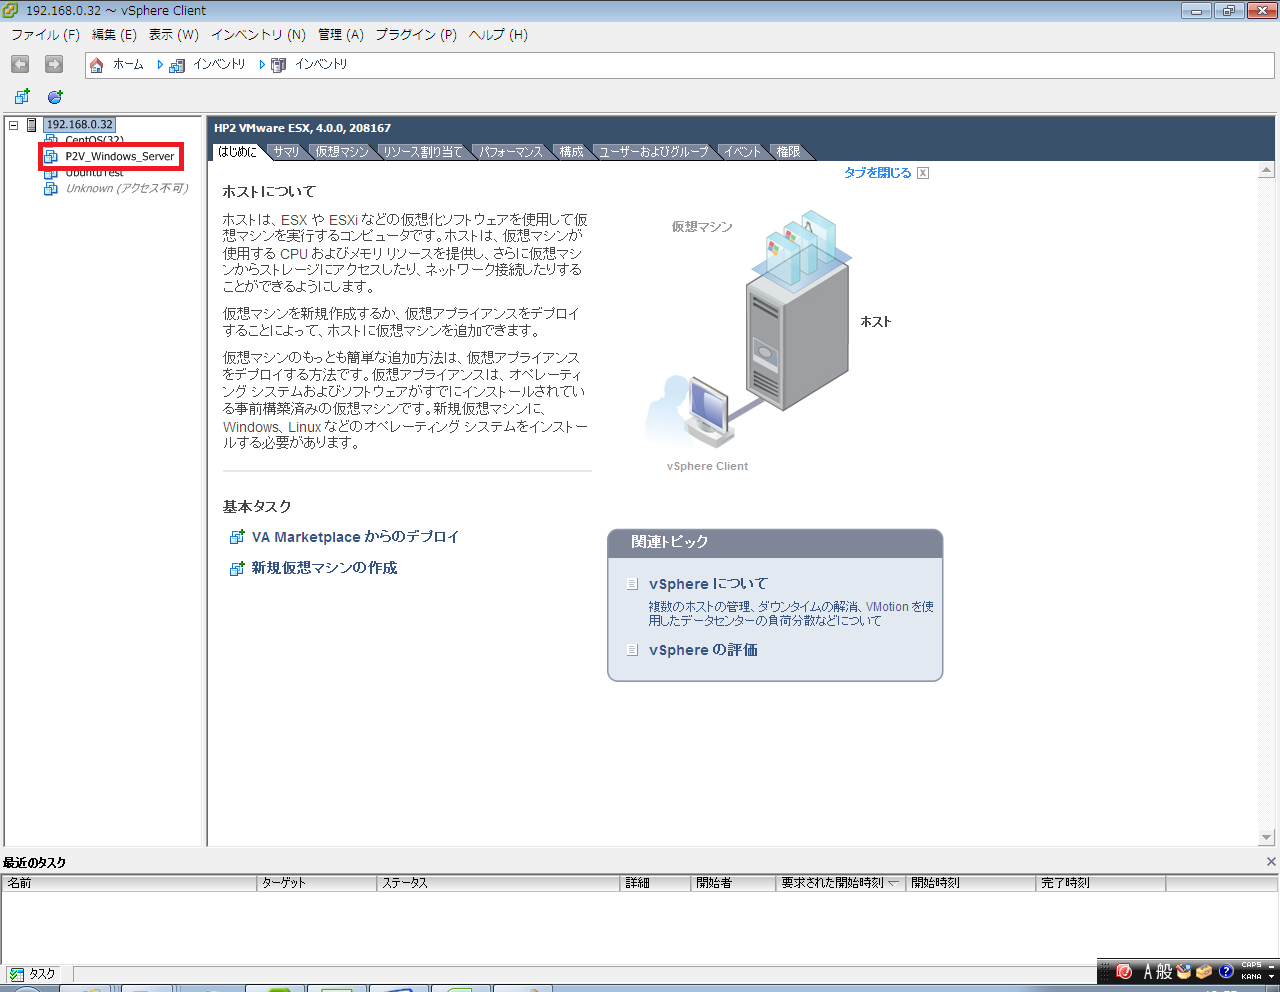Click the host server icon beside 192.168.0.32

[32, 125]
